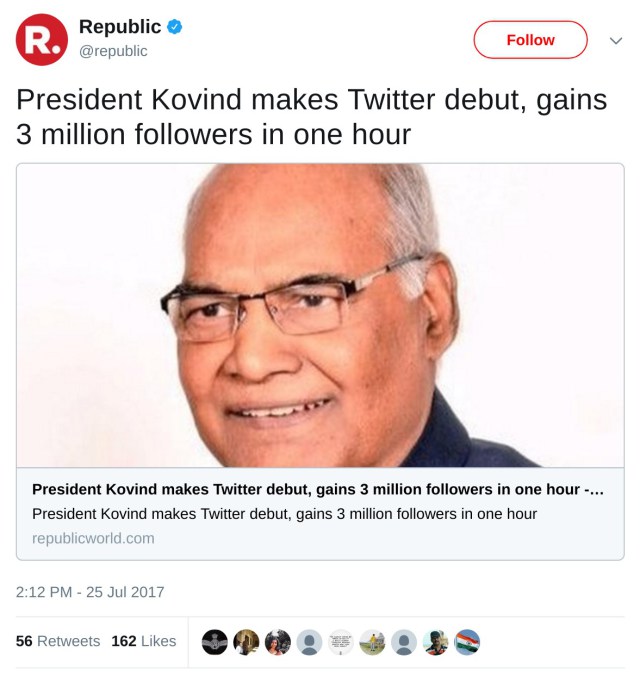Viewport: 640px width, 675px height.
Task: Click the Republic profile logo
Action: coord(42,40)
